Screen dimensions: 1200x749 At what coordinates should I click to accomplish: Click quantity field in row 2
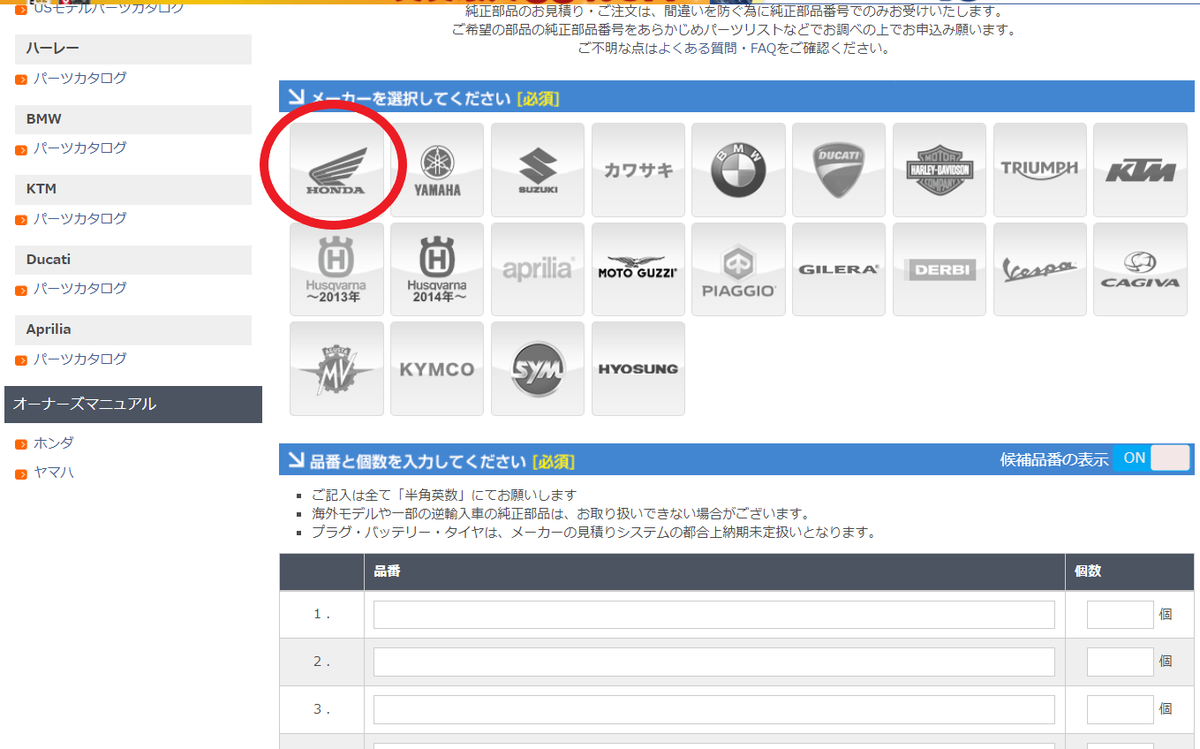1120,661
